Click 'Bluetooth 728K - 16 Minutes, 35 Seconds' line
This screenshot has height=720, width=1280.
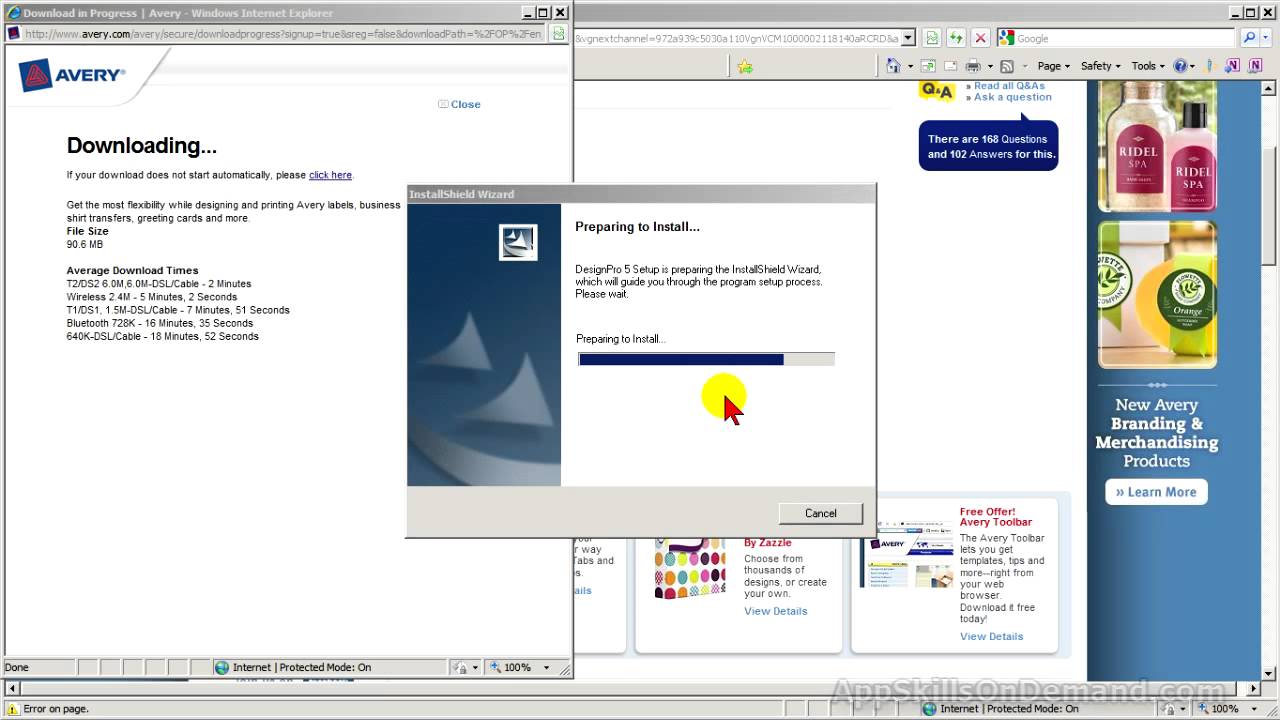point(160,323)
